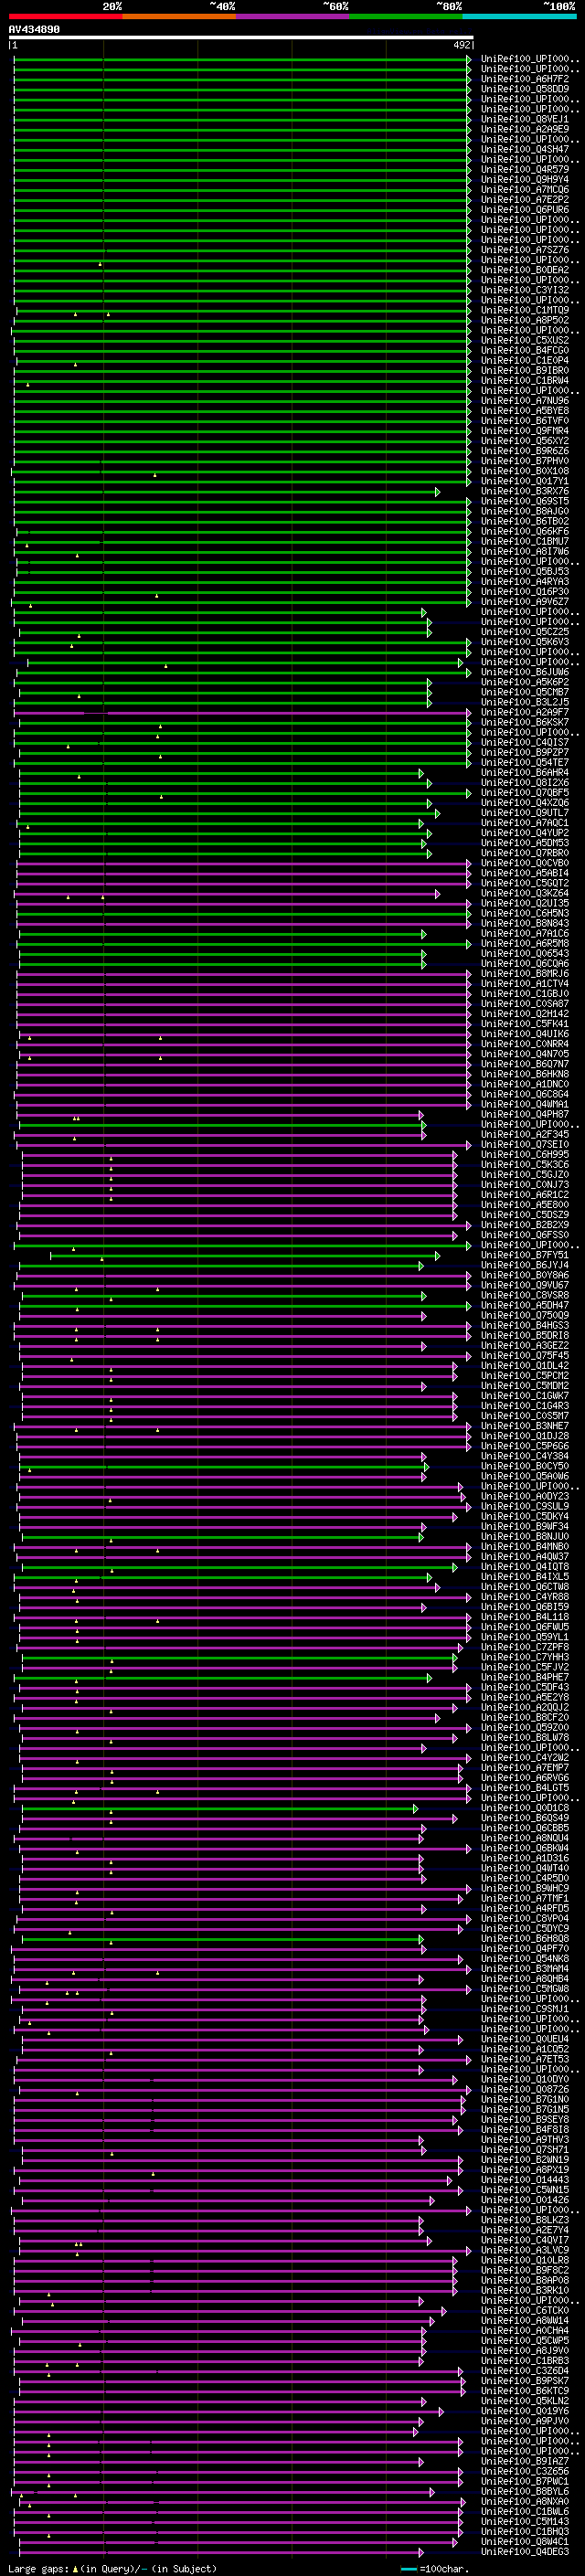Select hit label UniRef100_Q56XY2
The height and width of the screenshot is (2576, 585).
[525, 440]
